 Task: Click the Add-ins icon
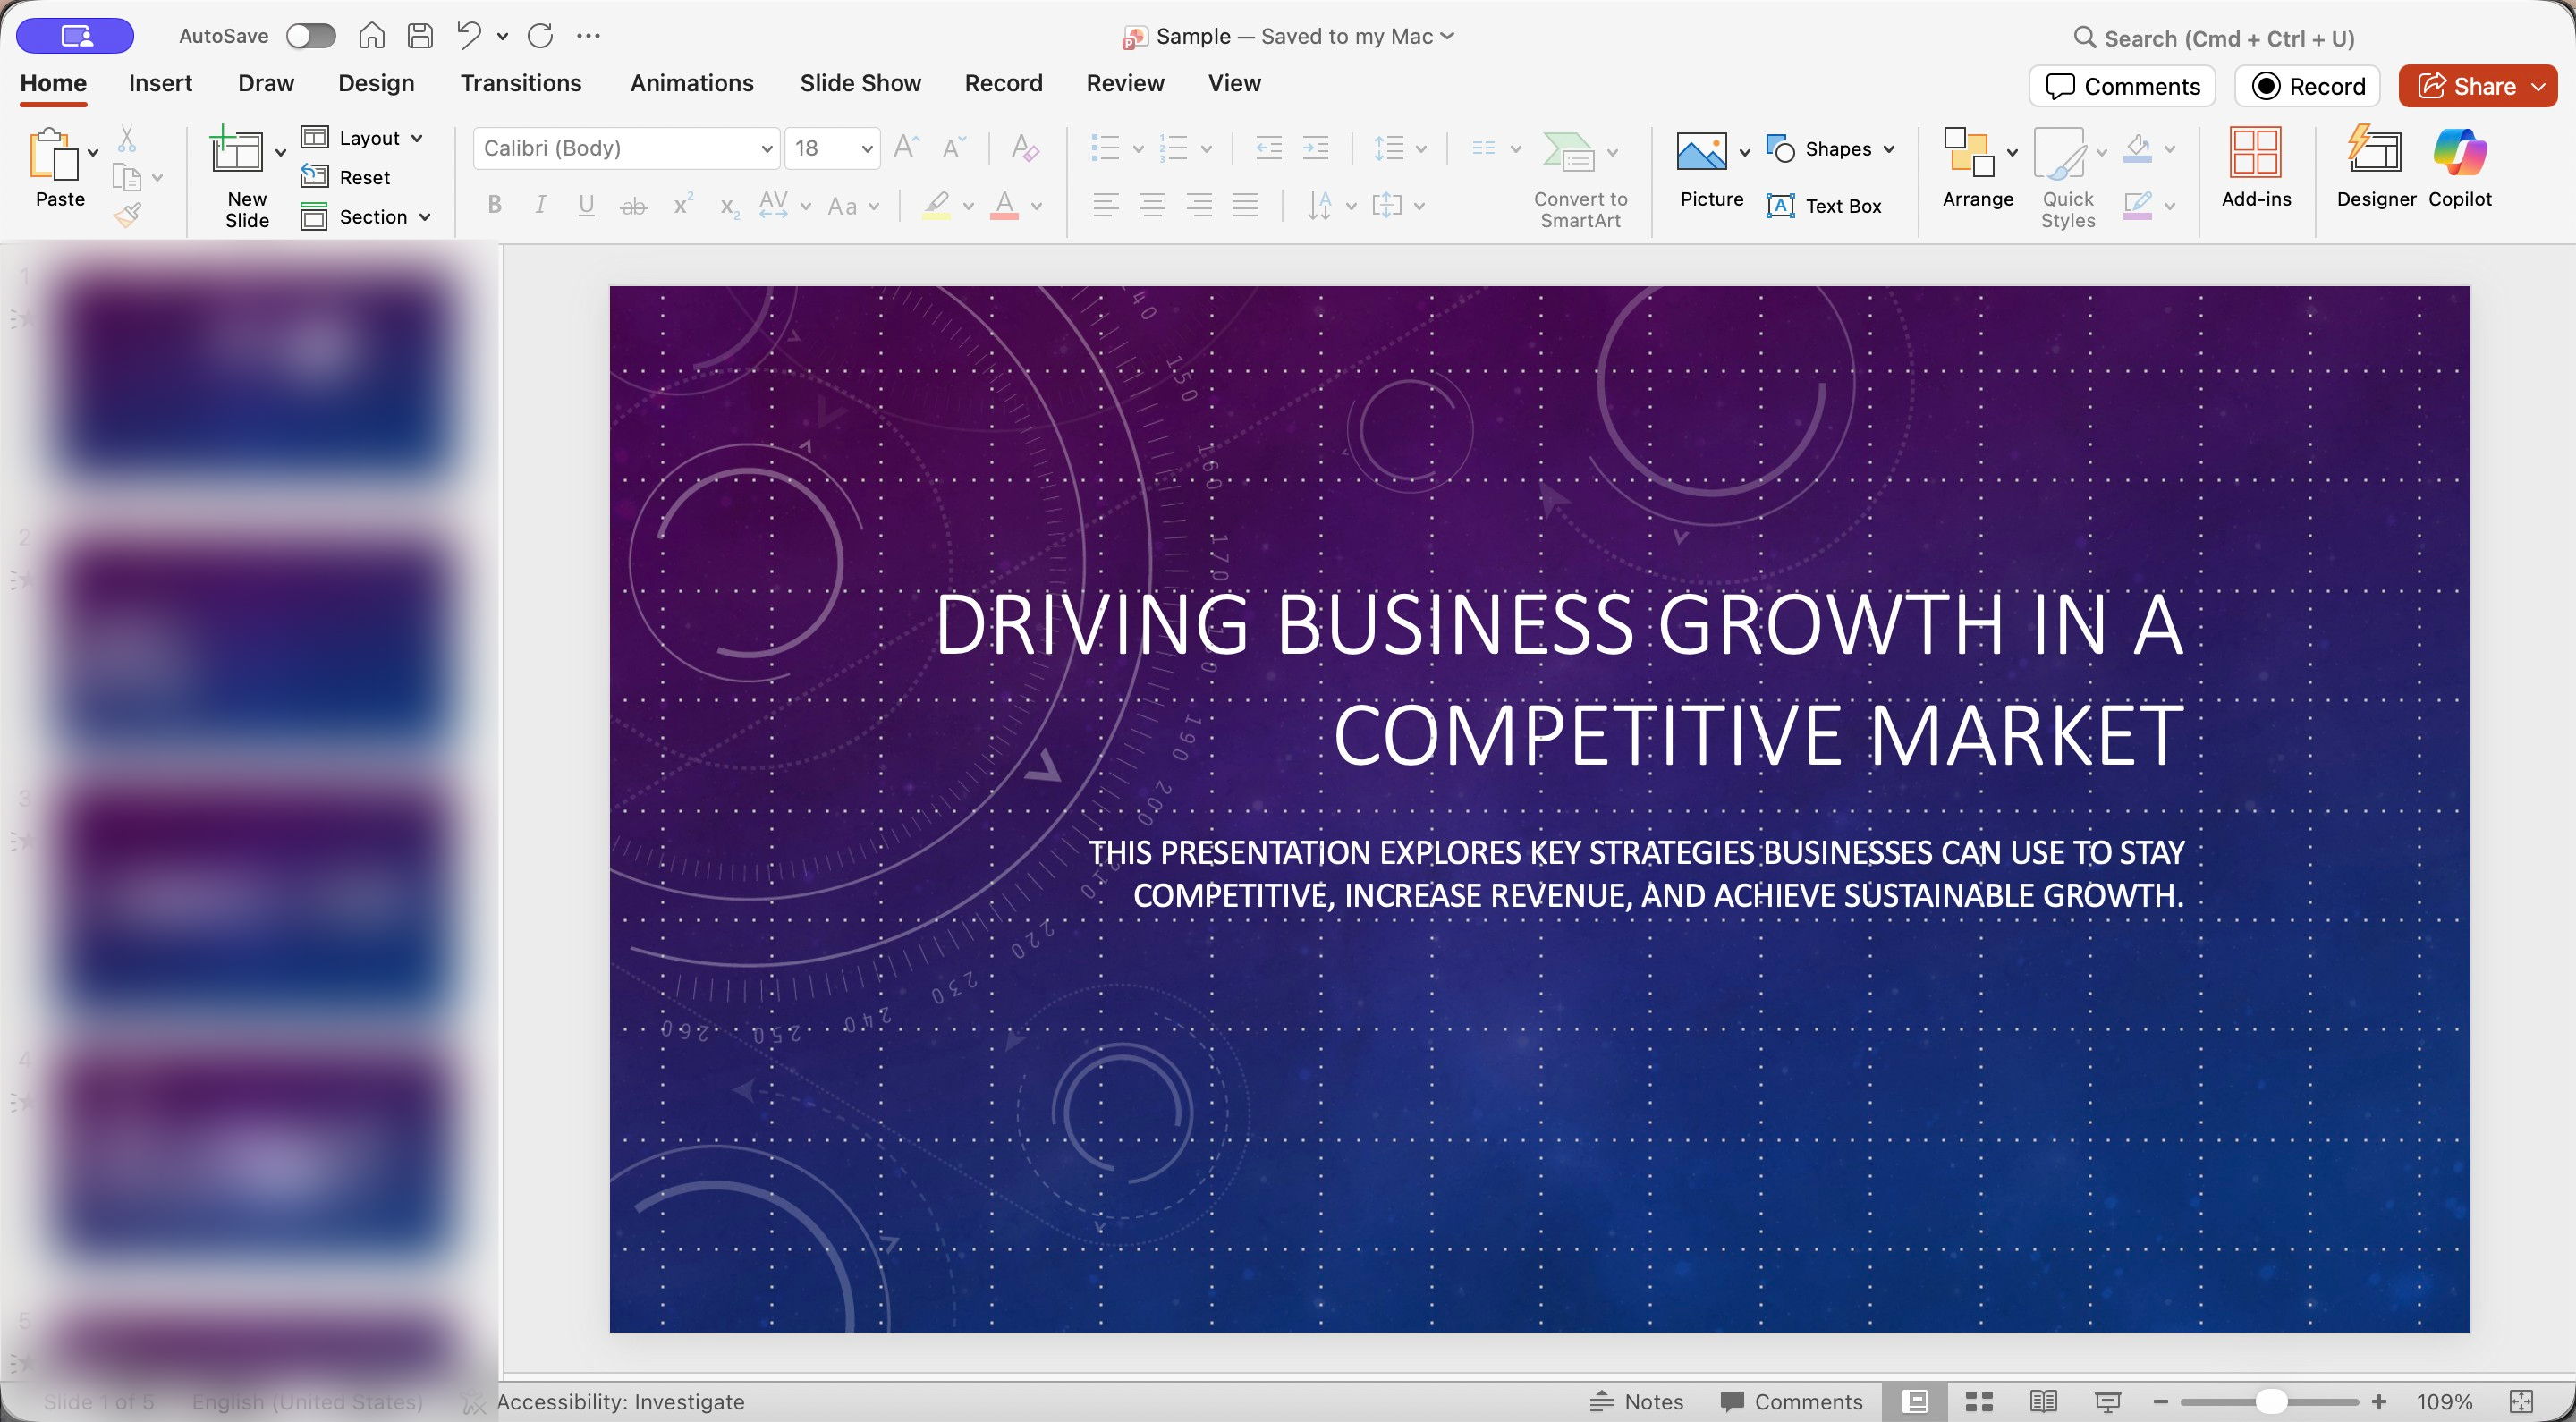[2255, 153]
